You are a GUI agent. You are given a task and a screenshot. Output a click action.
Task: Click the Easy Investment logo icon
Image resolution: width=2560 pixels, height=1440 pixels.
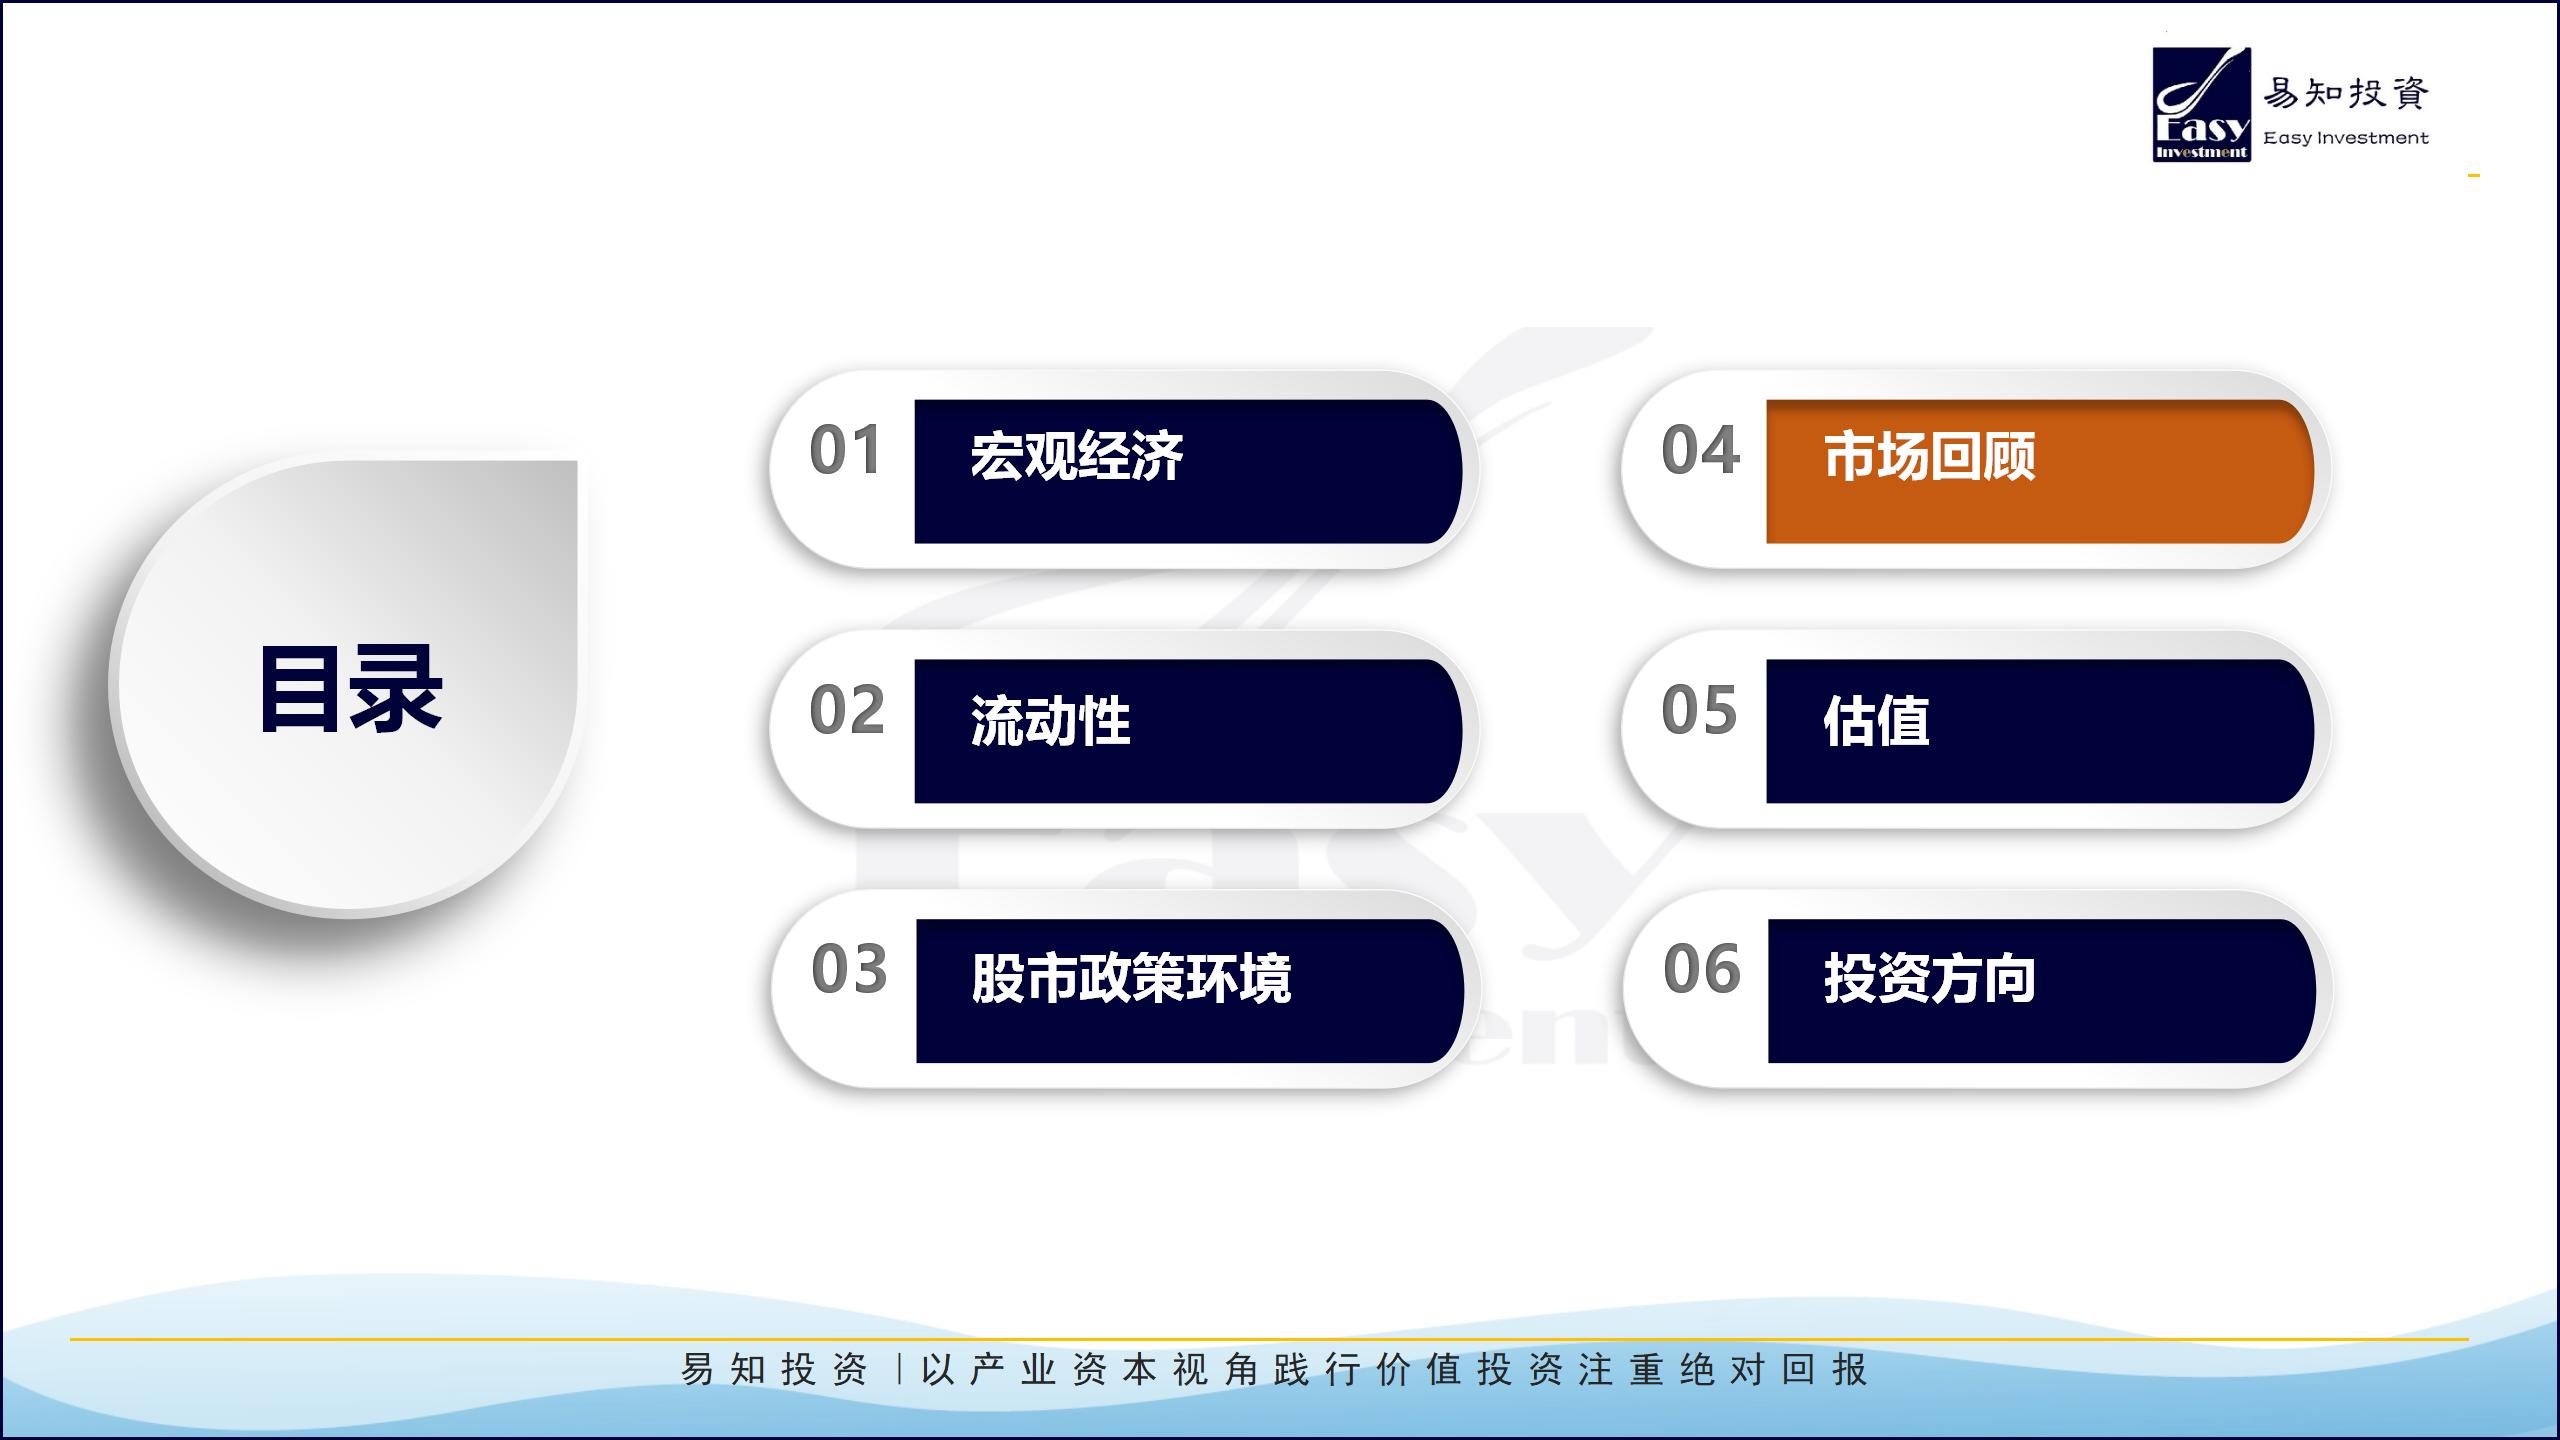point(2201,104)
